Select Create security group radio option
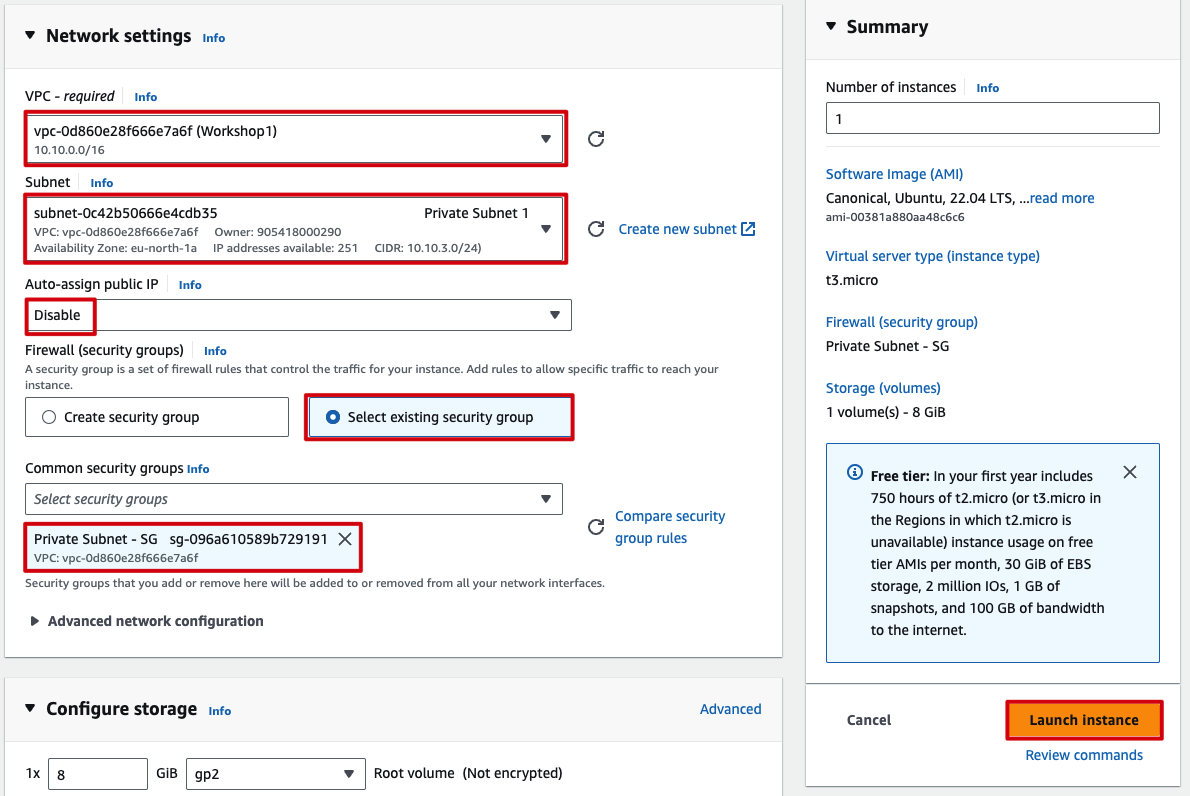 49,417
